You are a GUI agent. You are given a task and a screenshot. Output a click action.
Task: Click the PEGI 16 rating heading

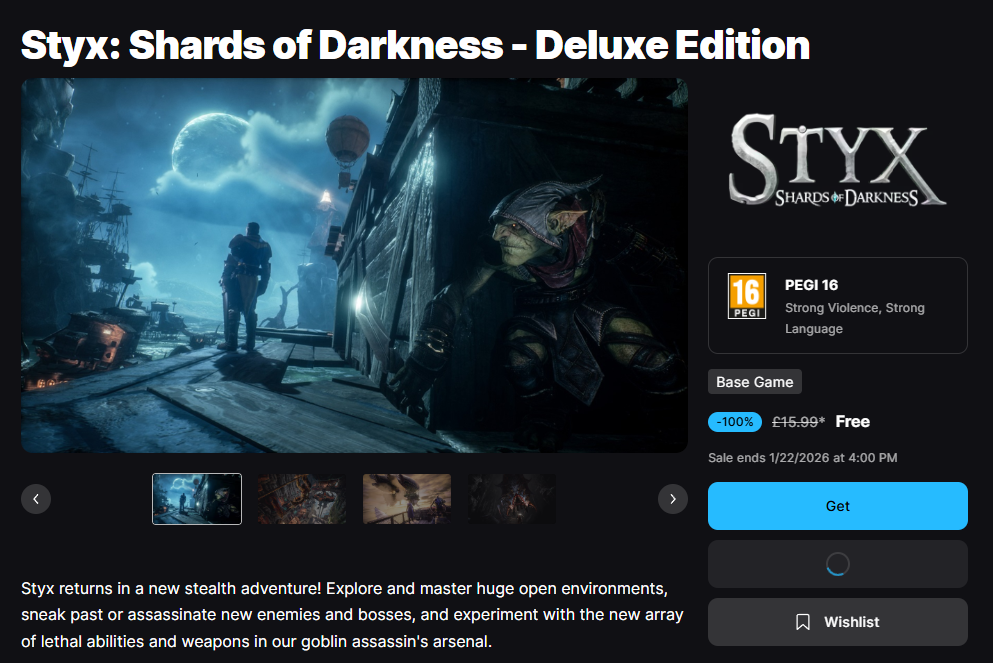click(x=811, y=285)
